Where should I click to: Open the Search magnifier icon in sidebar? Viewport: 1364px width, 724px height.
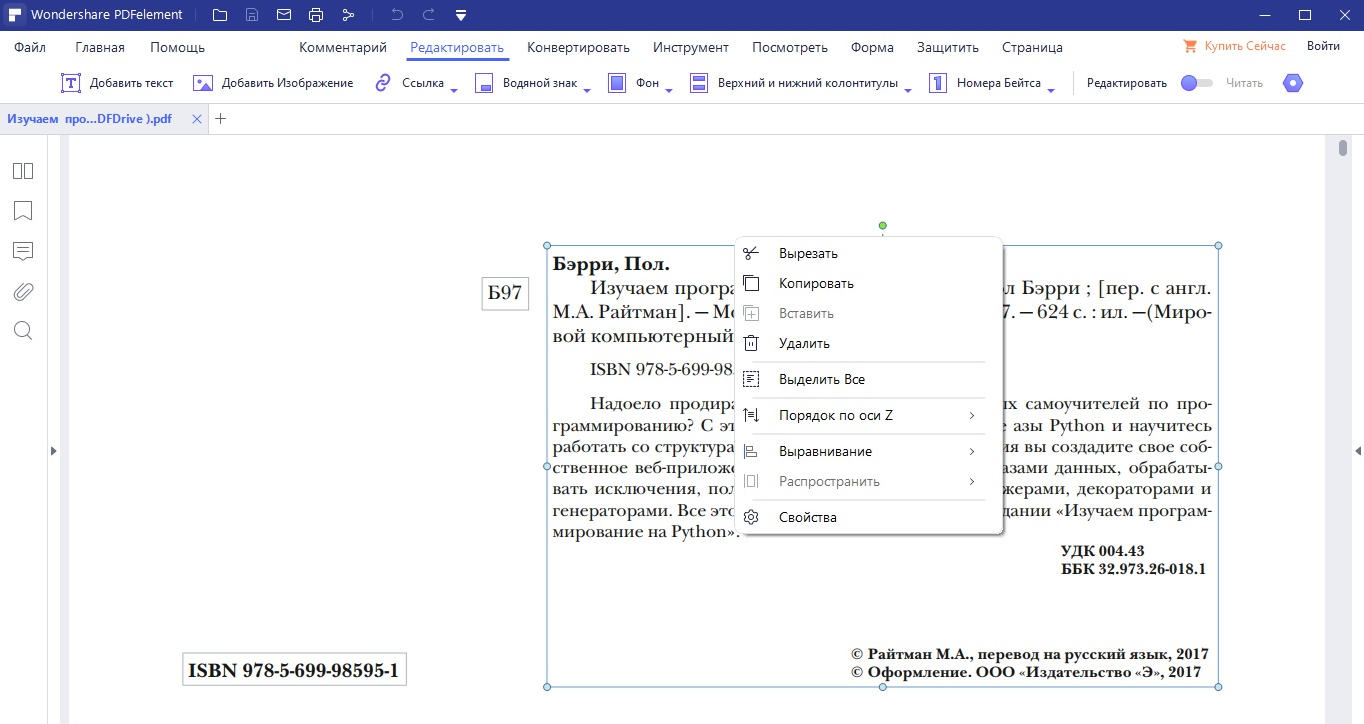pyautogui.click(x=23, y=331)
